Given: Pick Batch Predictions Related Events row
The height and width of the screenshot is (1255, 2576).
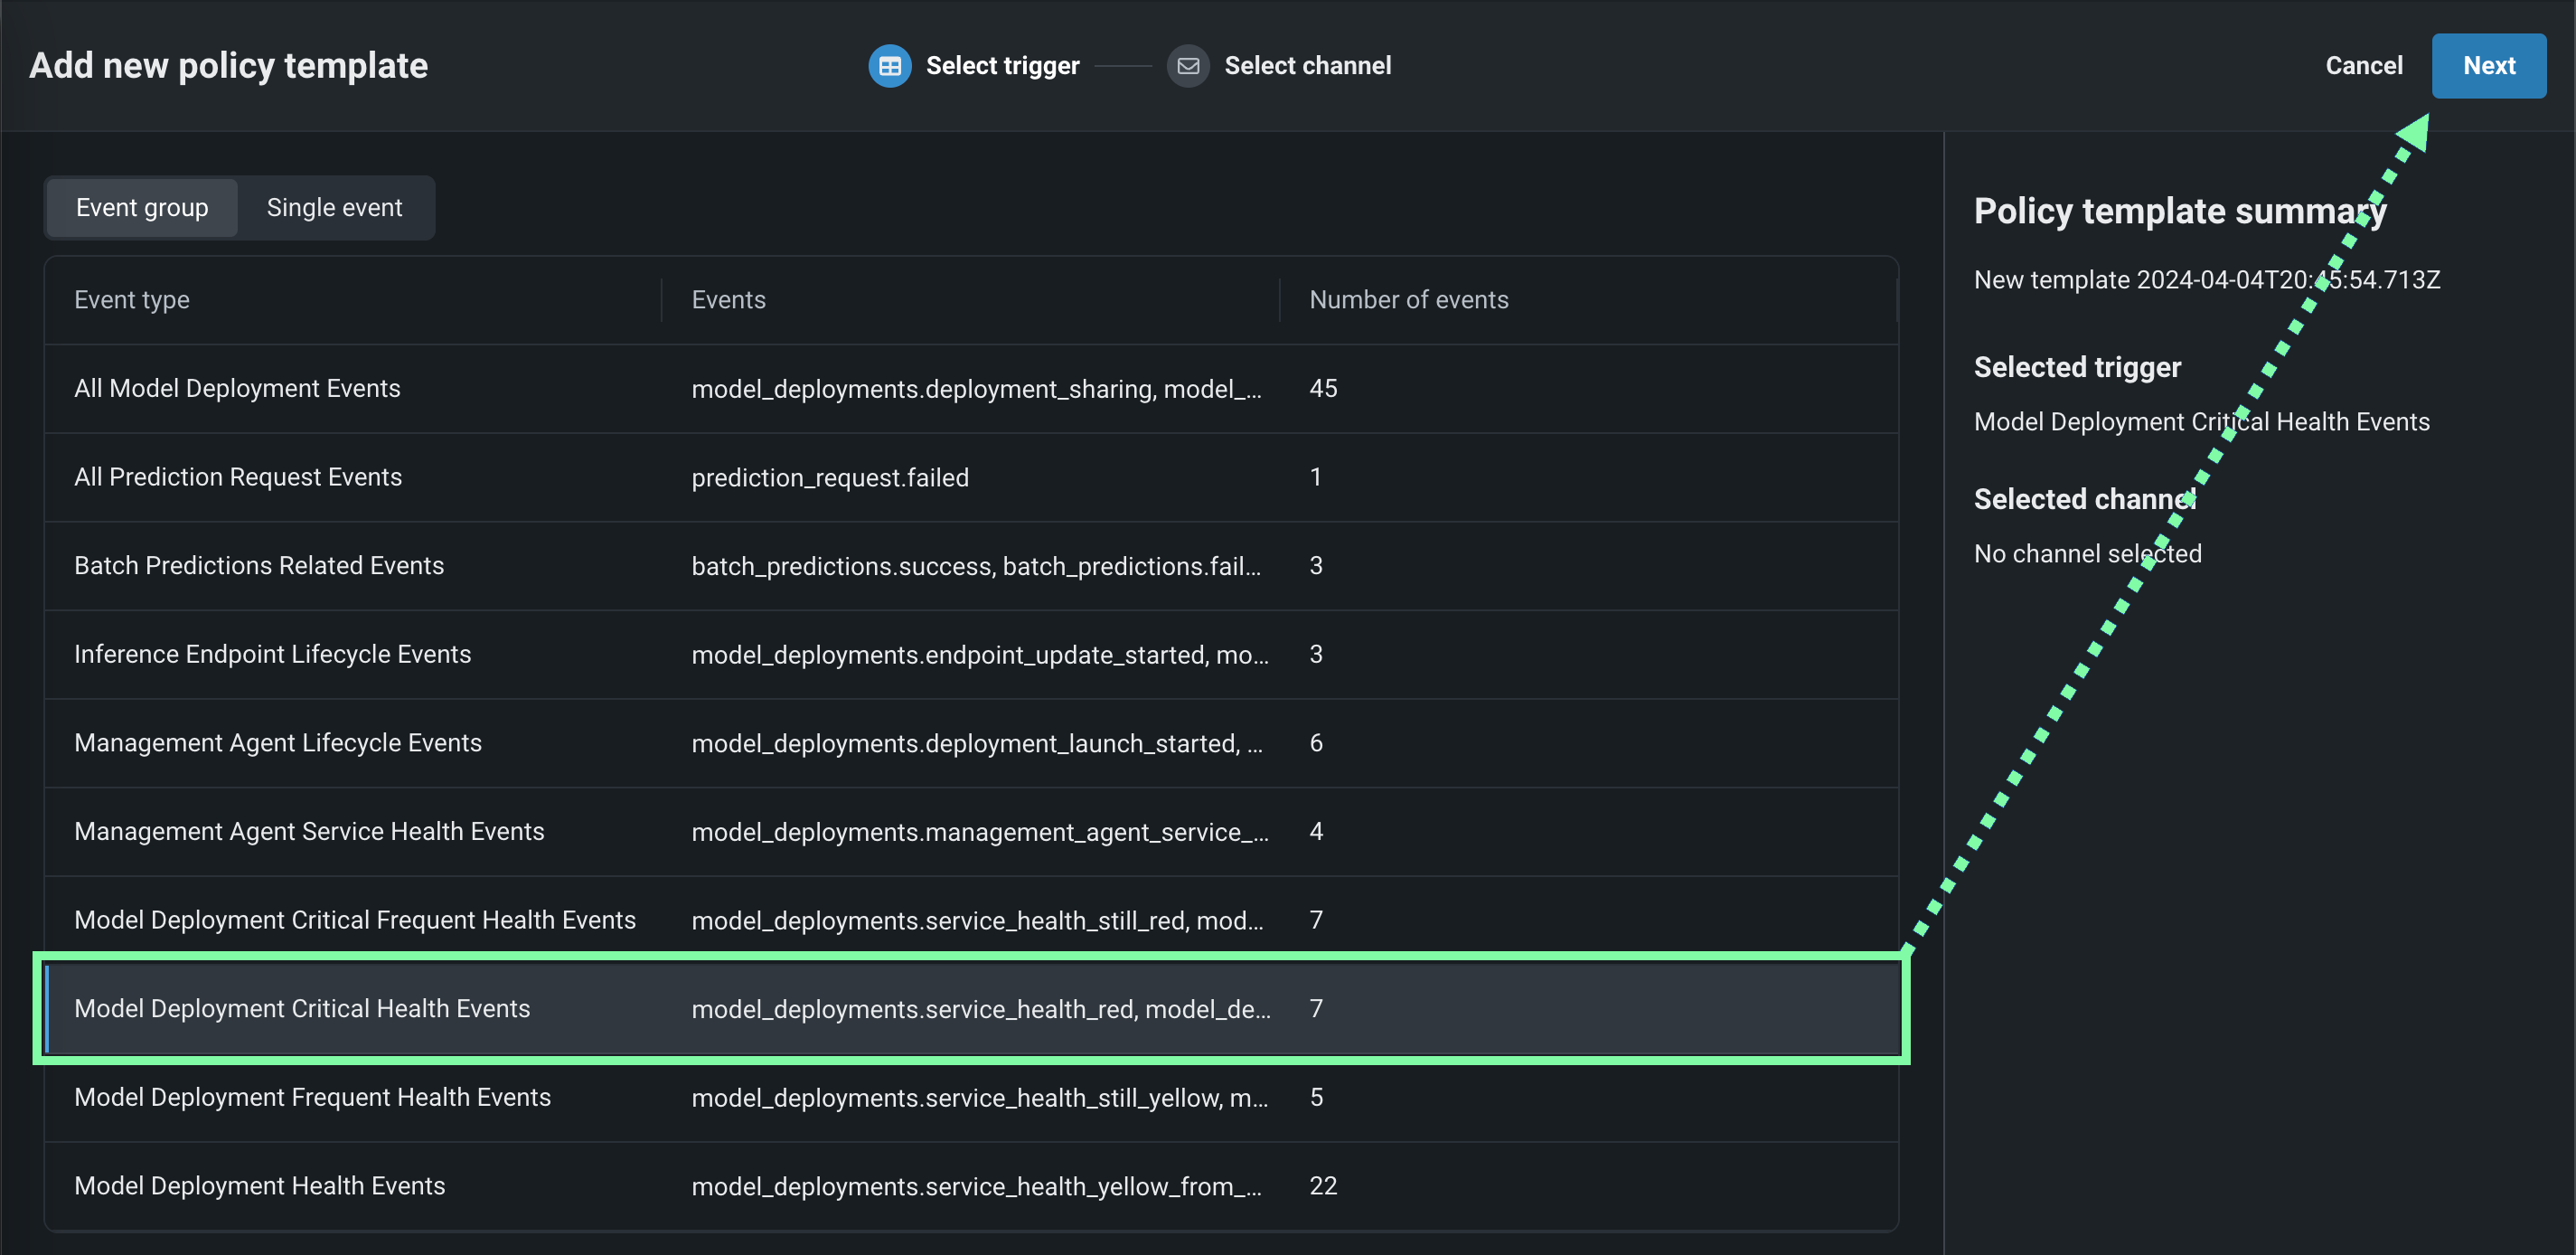Looking at the screenshot, I should coord(259,565).
